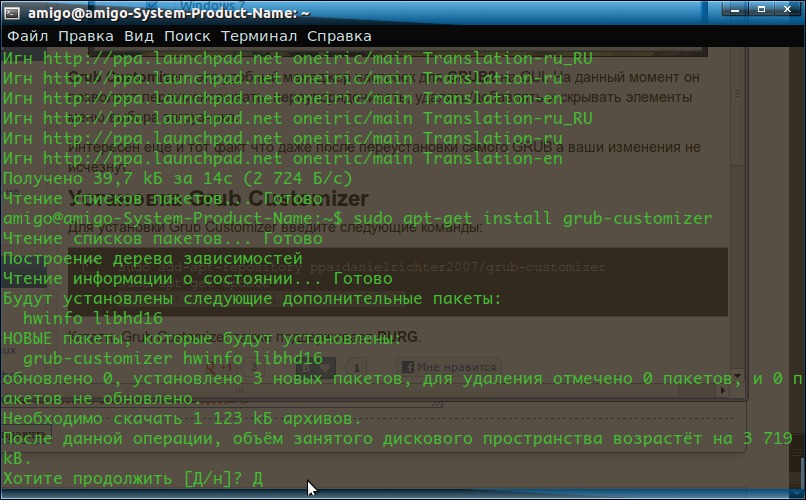
Task: Open the Справка menu
Action: pos(339,36)
